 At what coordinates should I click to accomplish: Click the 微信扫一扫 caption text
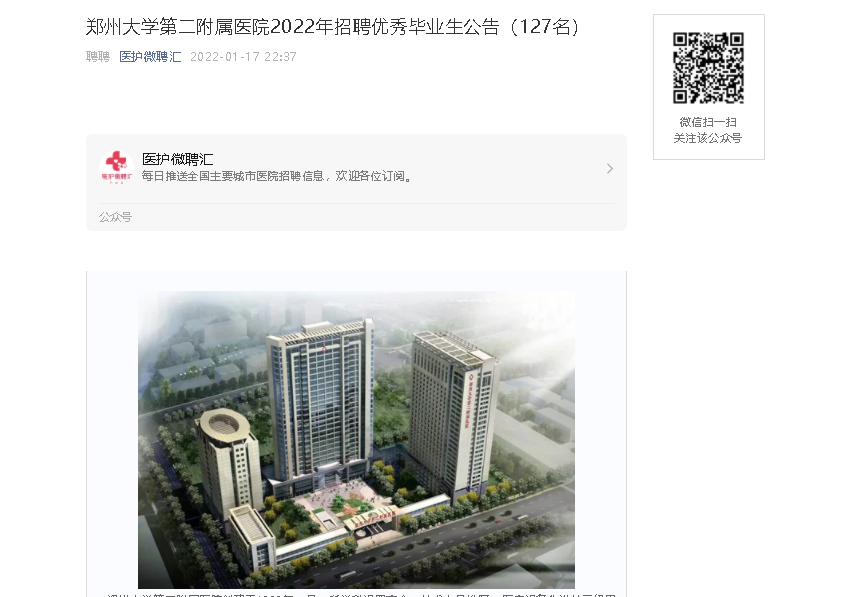pos(708,122)
